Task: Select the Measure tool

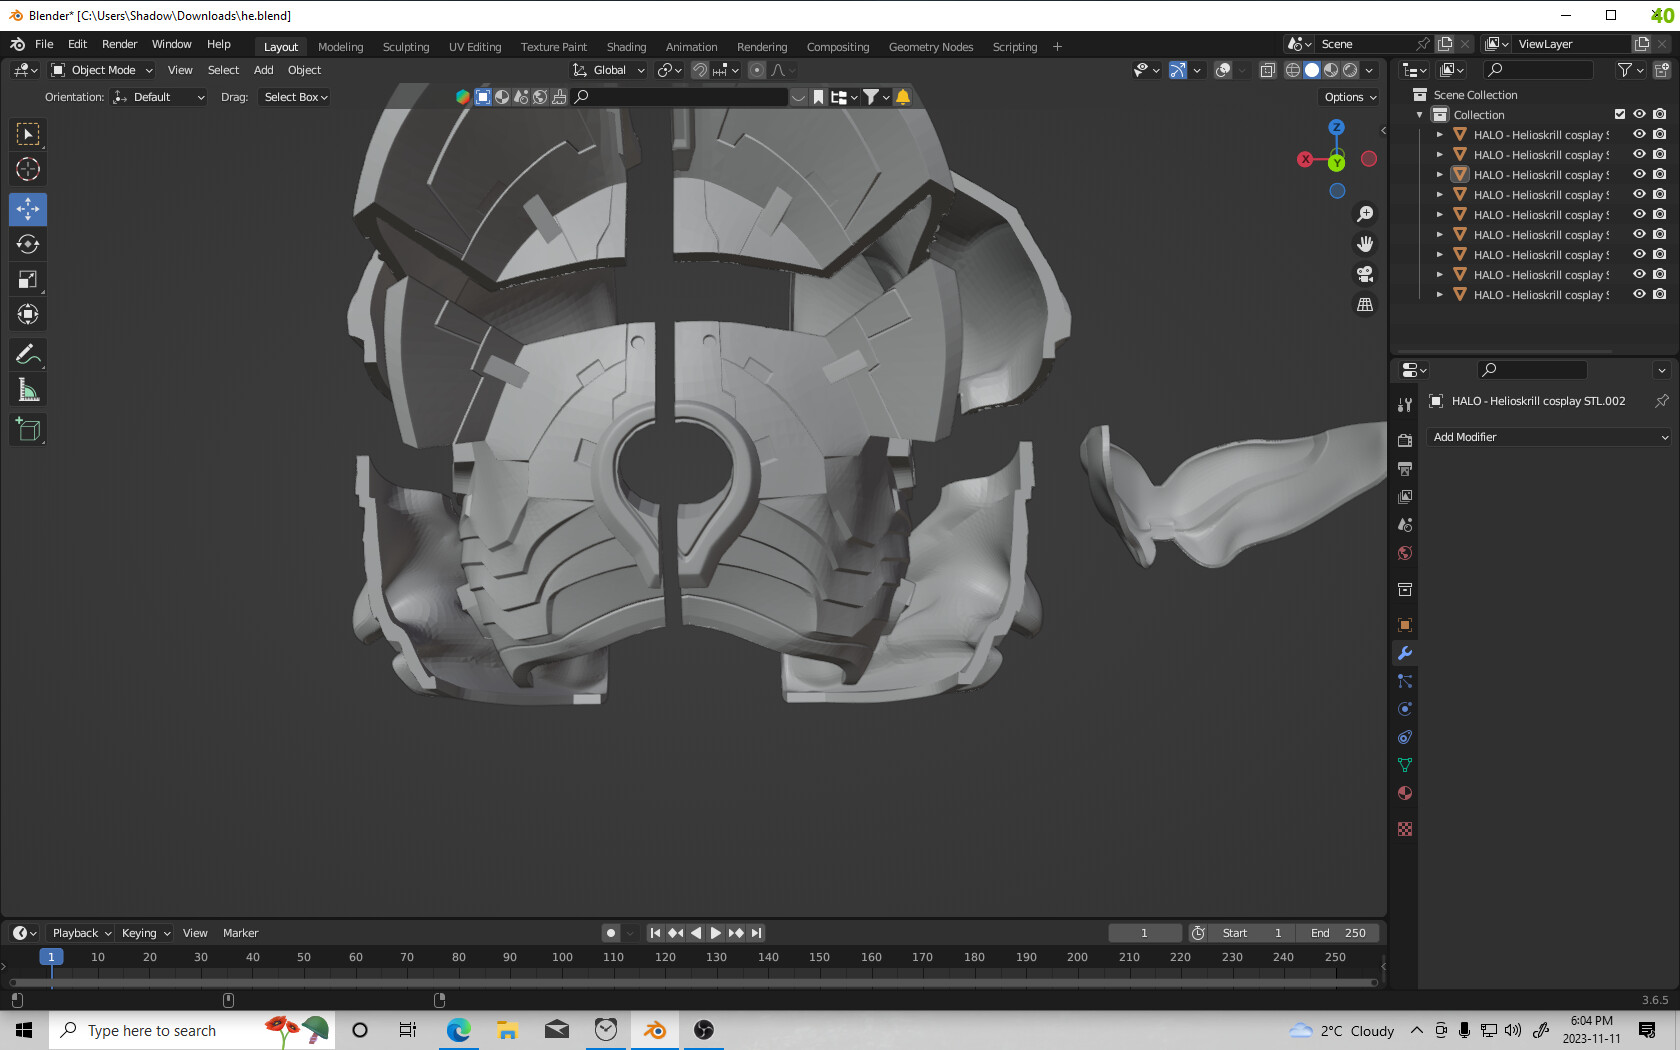Action: tap(28, 390)
